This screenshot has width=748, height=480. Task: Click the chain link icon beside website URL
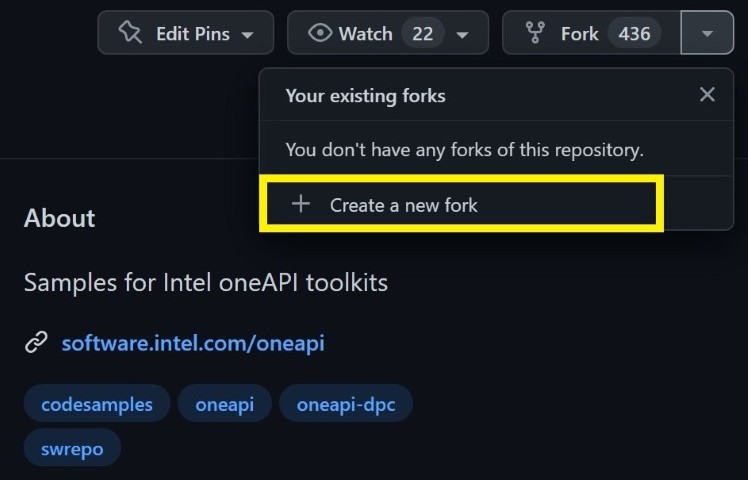point(36,343)
